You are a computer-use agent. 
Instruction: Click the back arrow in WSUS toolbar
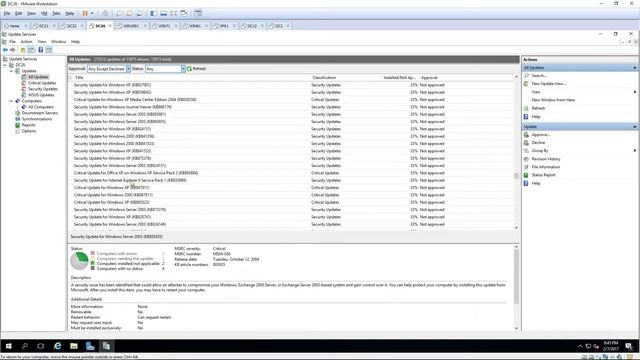(5, 50)
